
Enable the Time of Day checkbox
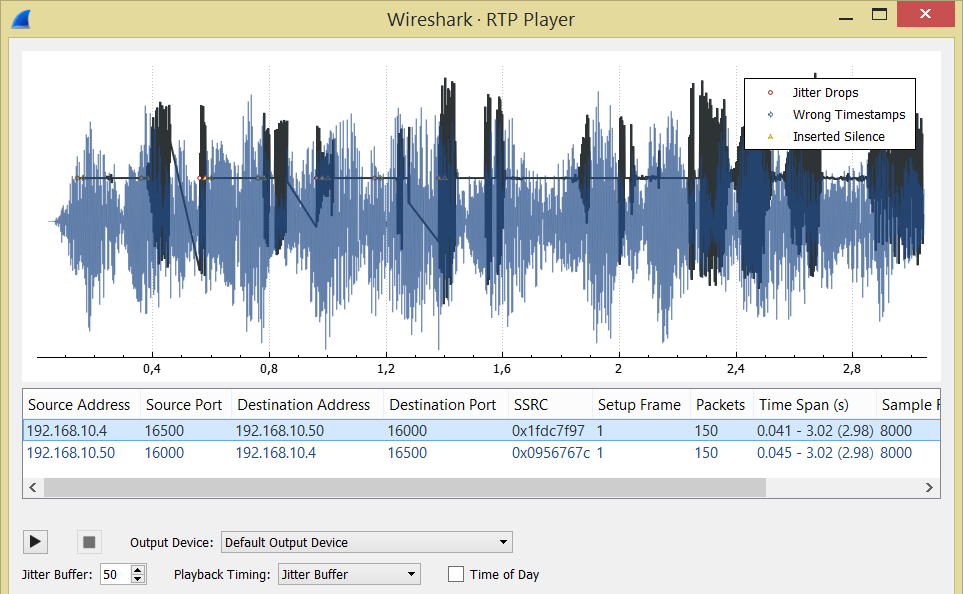pyautogui.click(x=456, y=574)
